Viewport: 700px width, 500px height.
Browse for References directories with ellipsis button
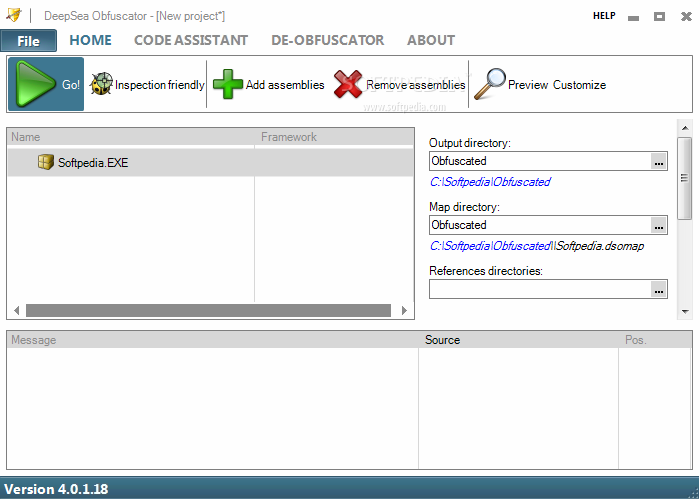659,289
